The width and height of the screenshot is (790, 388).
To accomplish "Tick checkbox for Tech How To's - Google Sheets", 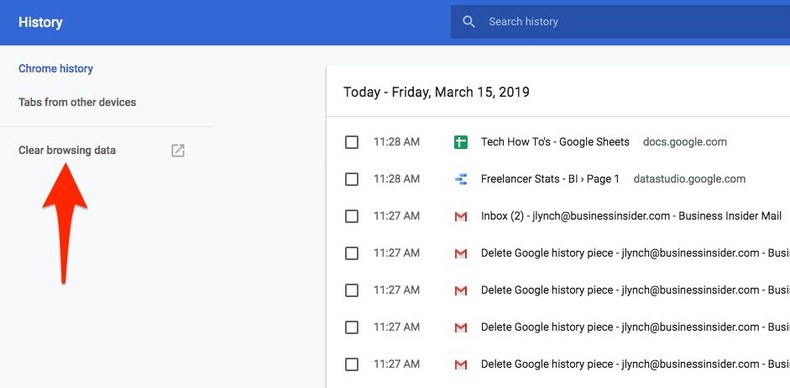I will pyautogui.click(x=352, y=142).
